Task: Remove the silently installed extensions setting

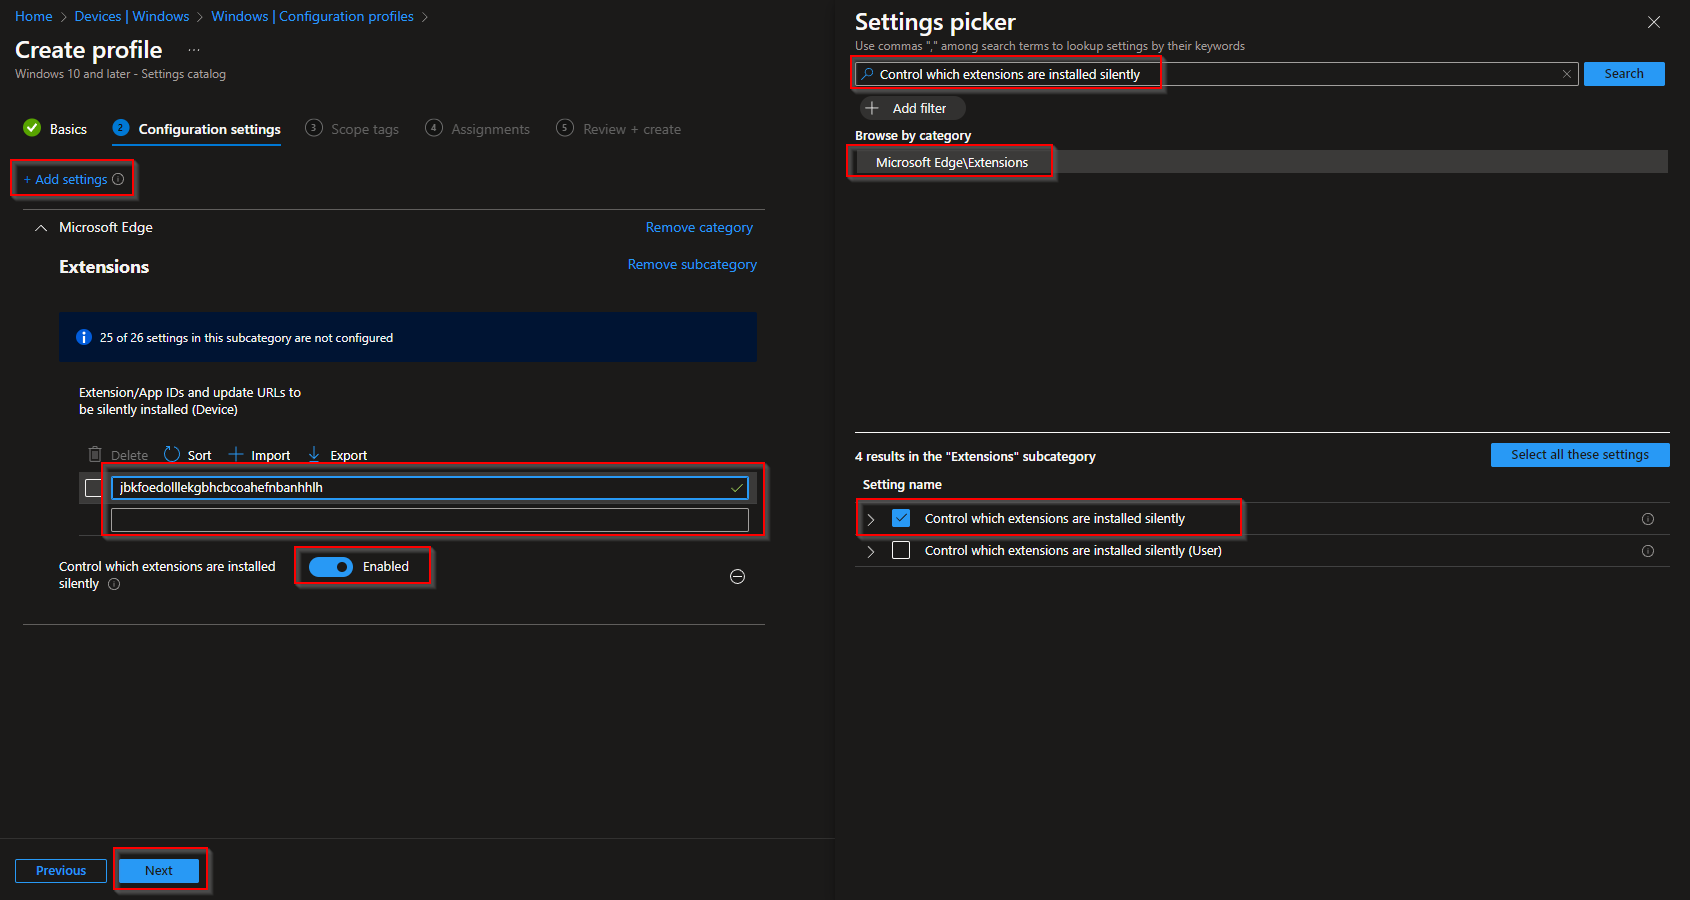Action: coord(737,576)
